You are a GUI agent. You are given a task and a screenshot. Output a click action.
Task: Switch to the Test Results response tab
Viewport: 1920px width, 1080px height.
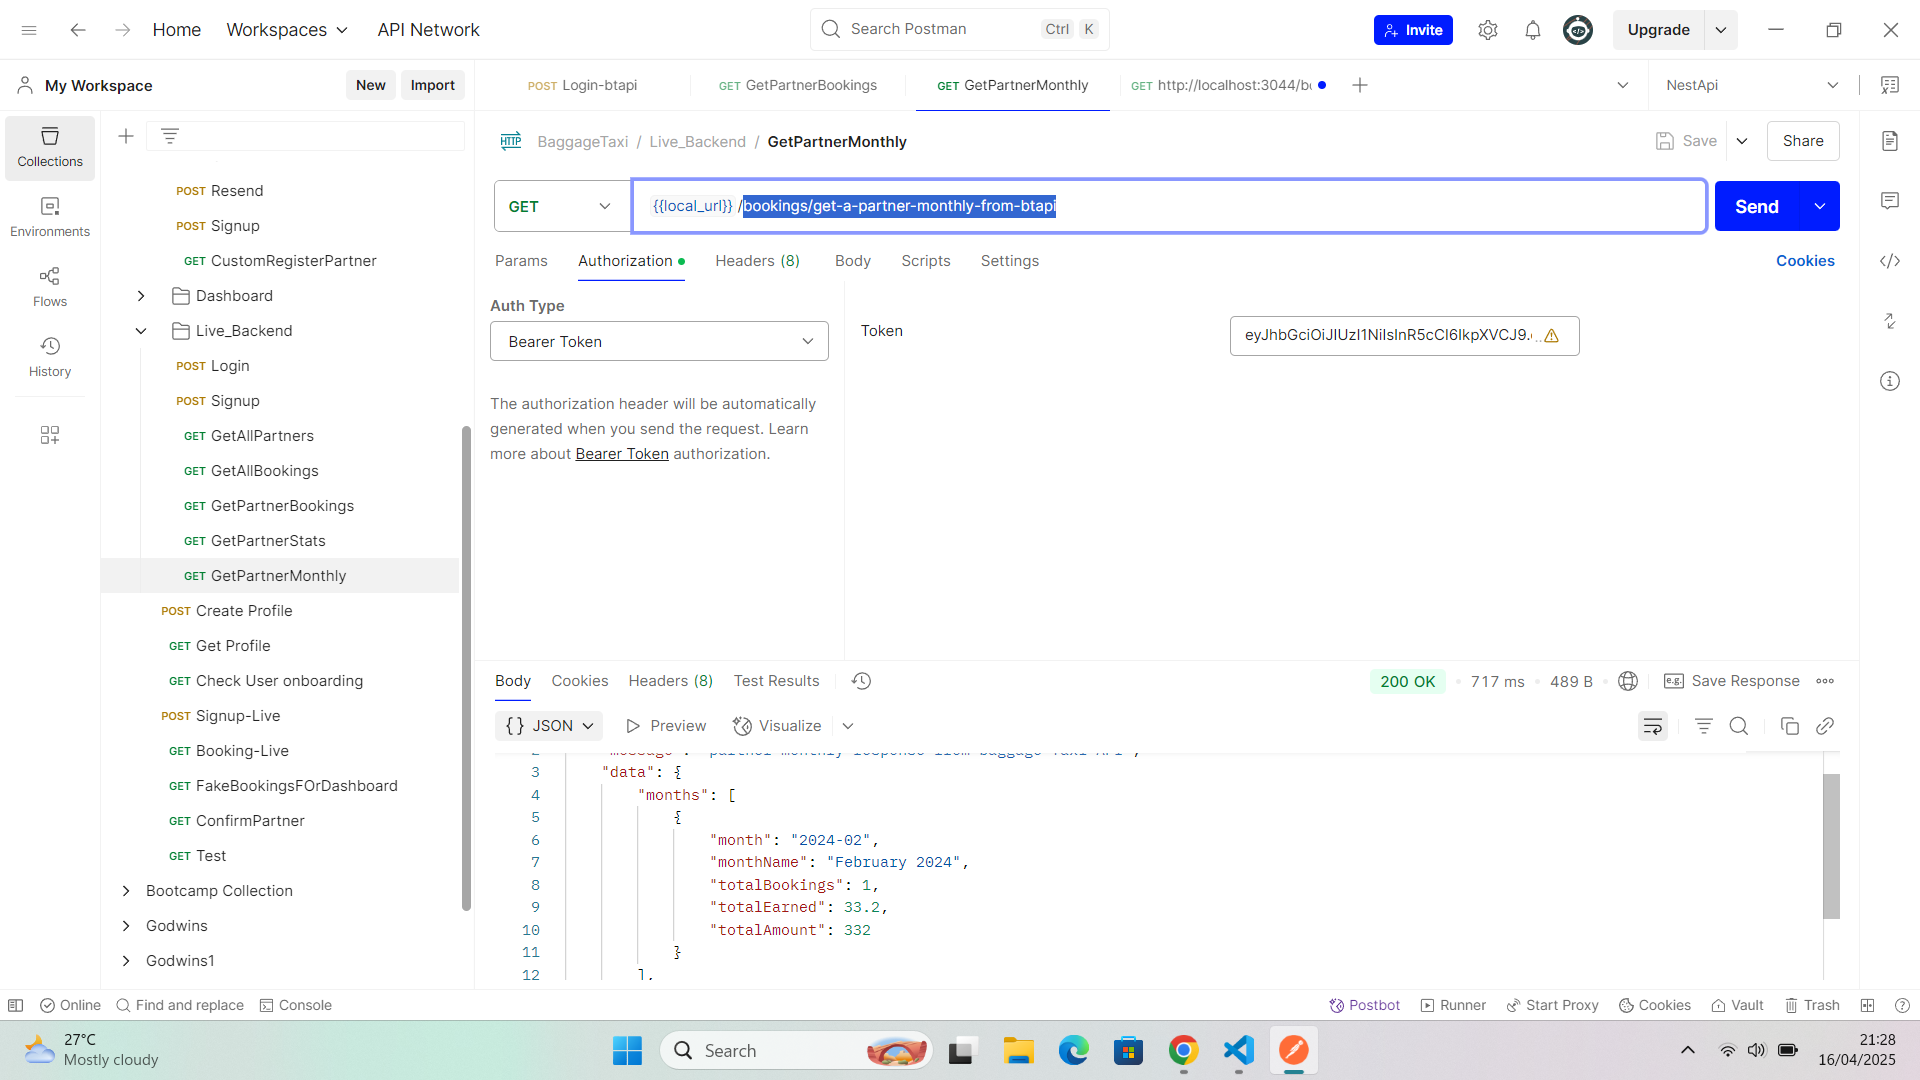coord(776,681)
